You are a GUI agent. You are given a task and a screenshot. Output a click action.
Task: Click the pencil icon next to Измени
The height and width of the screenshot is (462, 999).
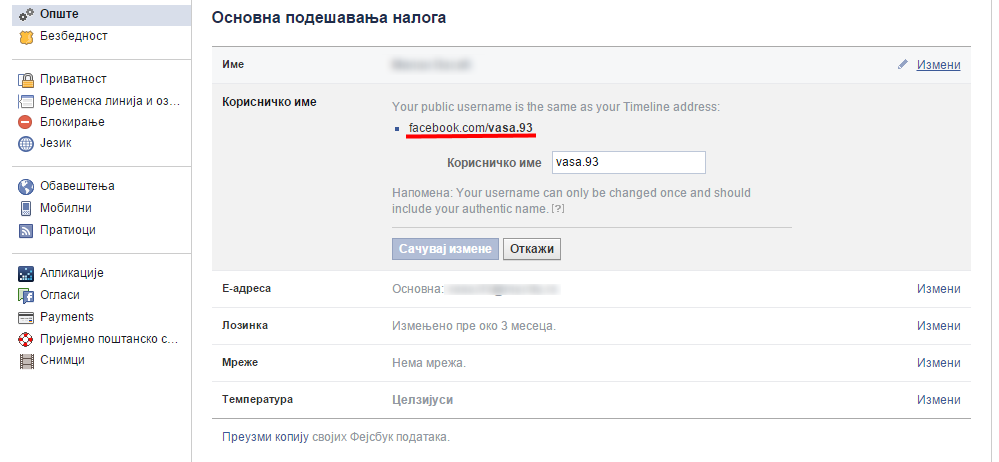[903, 64]
